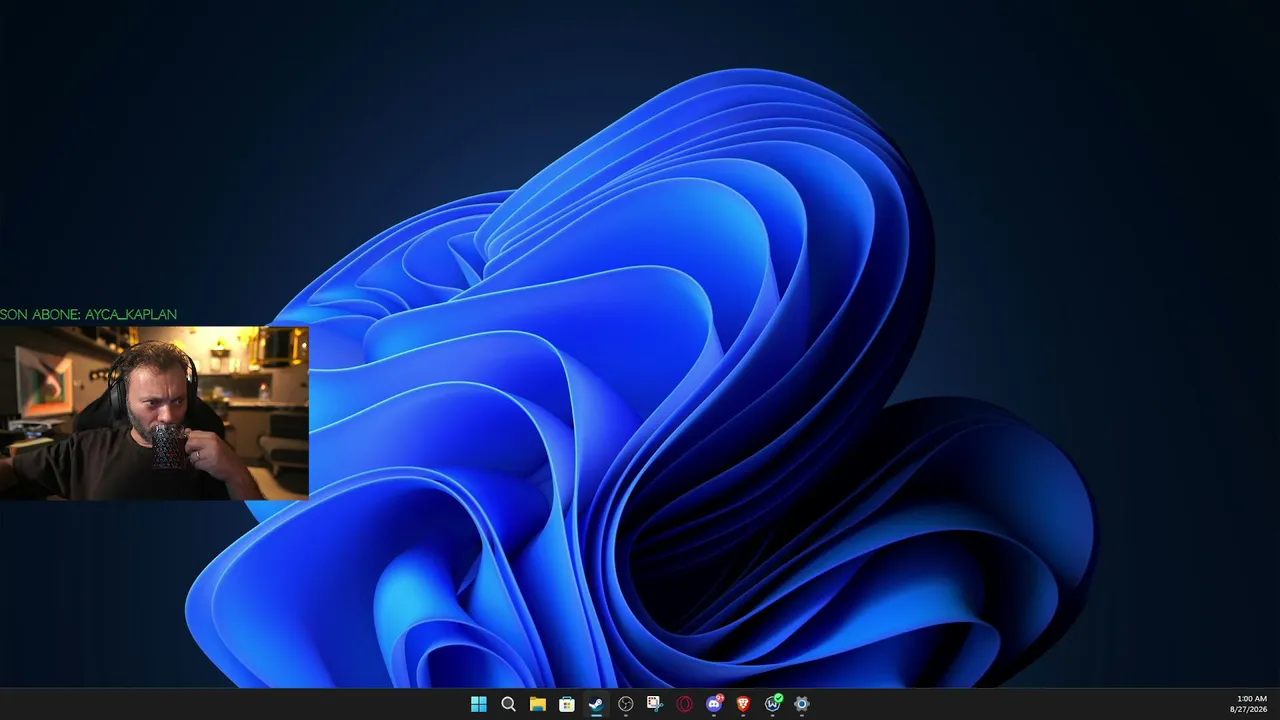Launch the Brave browser taskbar icon

pyautogui.click(x=743, y=704)
